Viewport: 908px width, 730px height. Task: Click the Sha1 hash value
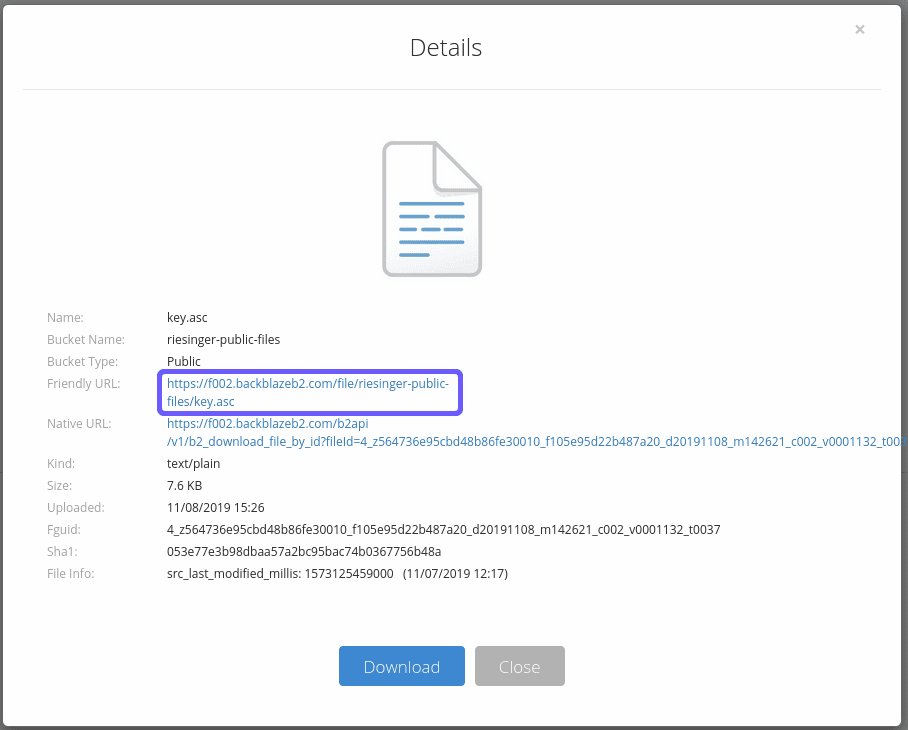[304, 551]
